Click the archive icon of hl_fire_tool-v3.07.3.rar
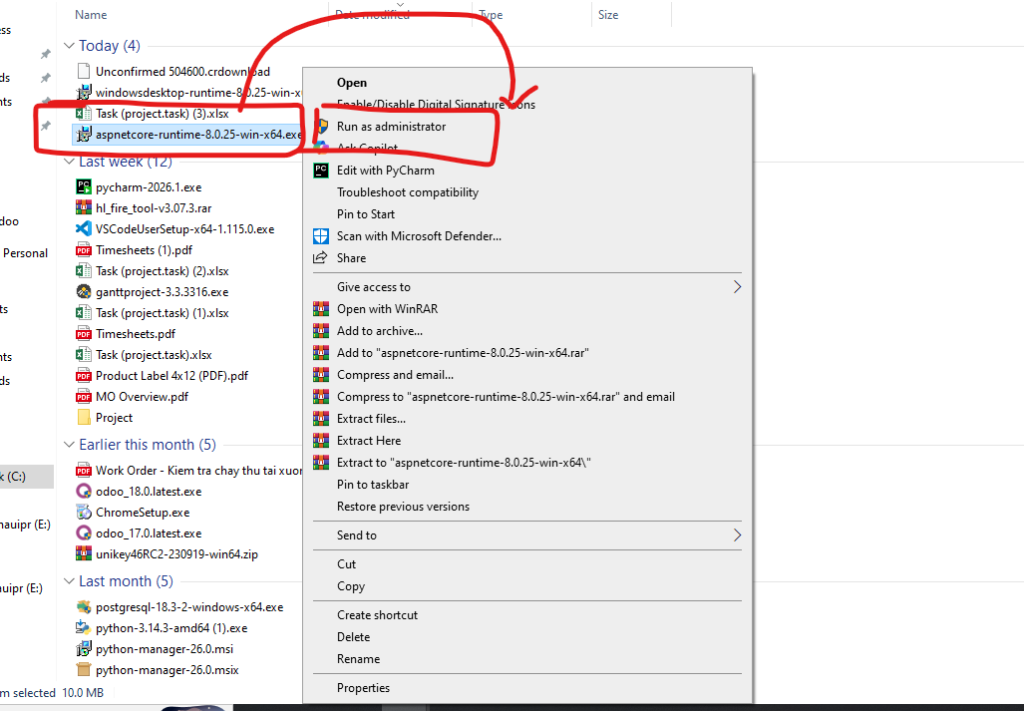The width and height of the screenshot is (1024, 711). click(x=84, y=208)
